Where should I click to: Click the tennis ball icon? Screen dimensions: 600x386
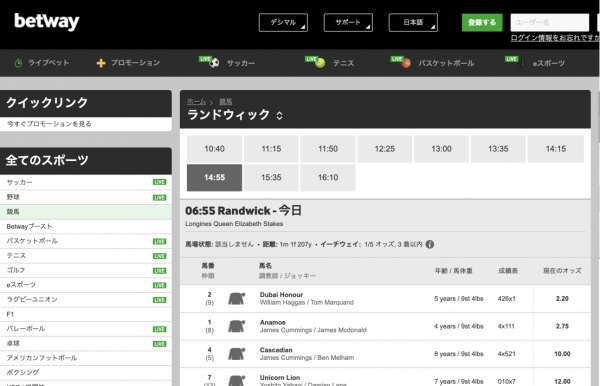(320, 62)
